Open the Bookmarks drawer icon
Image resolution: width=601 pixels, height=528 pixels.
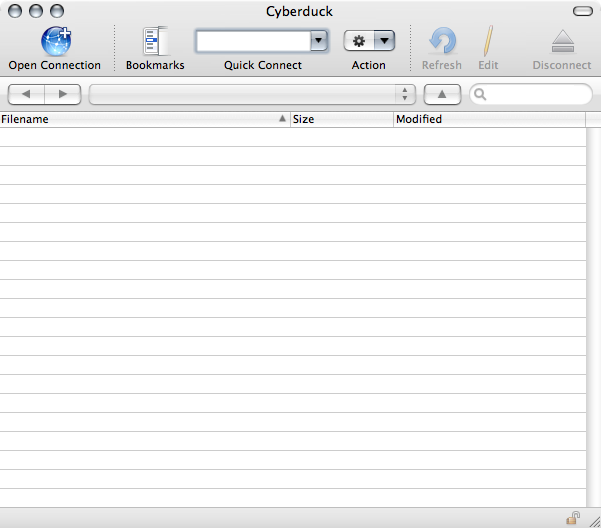pyautogui.click(x=155, y=41)
